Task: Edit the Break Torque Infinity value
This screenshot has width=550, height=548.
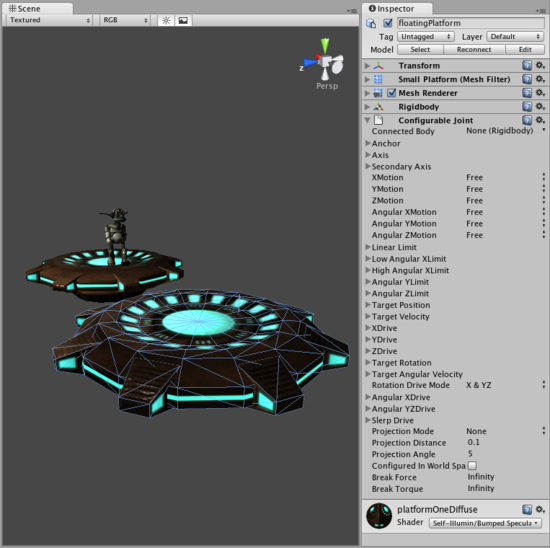Action: pyautogui.click(x=505, y=488)
